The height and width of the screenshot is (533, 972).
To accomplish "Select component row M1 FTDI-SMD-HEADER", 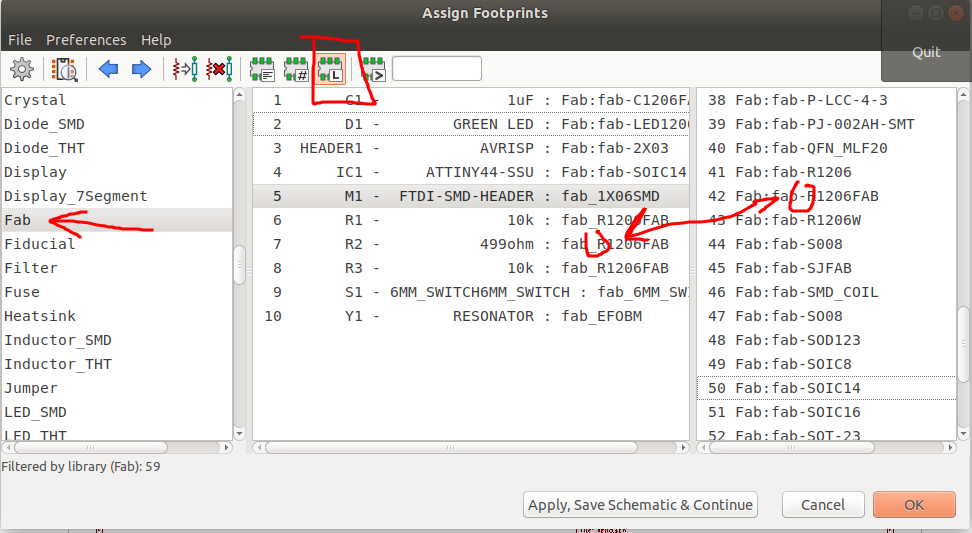I will tap(471, 196).
